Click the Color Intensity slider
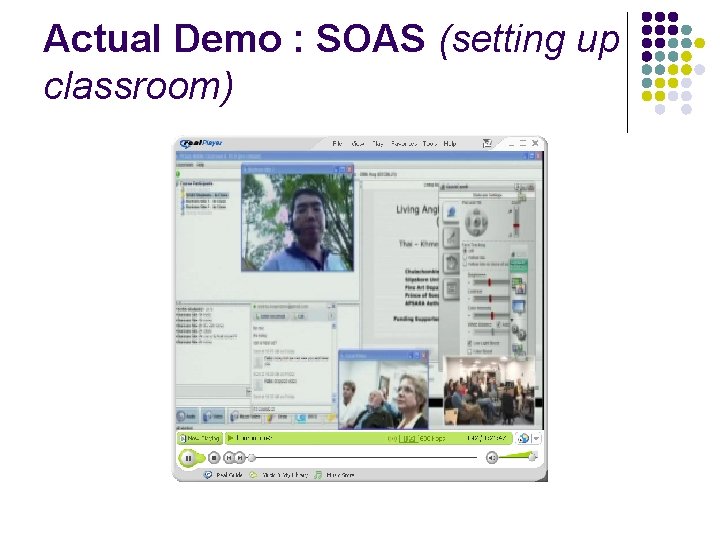720x540 pixels. [x=490, y=315]
